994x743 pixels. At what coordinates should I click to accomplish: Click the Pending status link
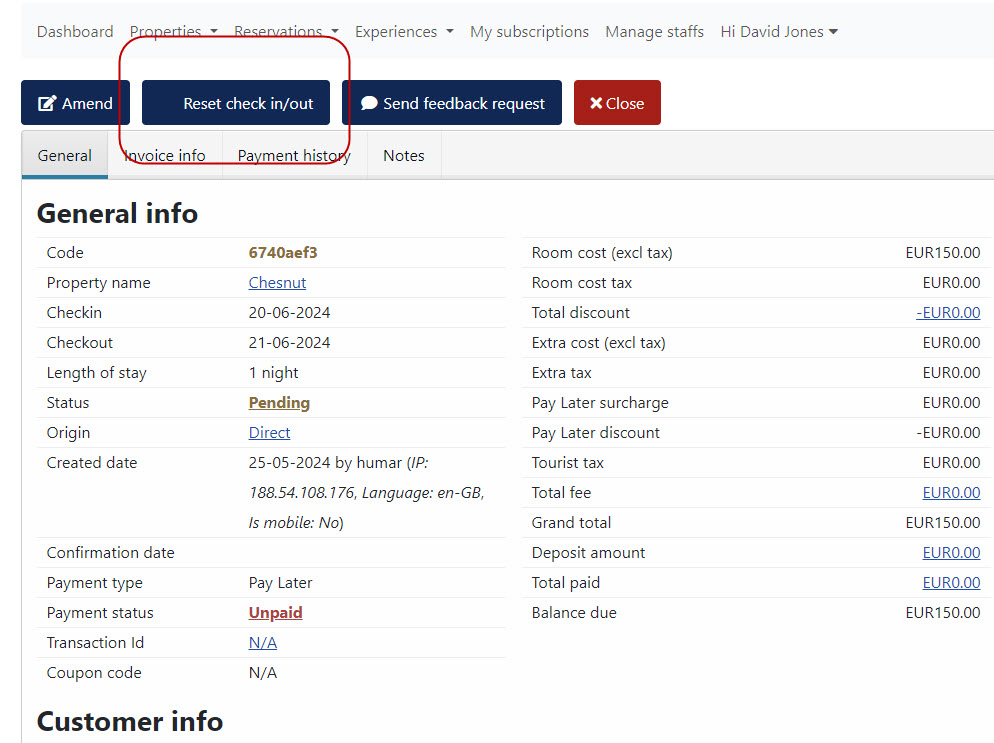click(x=279, y=403)
